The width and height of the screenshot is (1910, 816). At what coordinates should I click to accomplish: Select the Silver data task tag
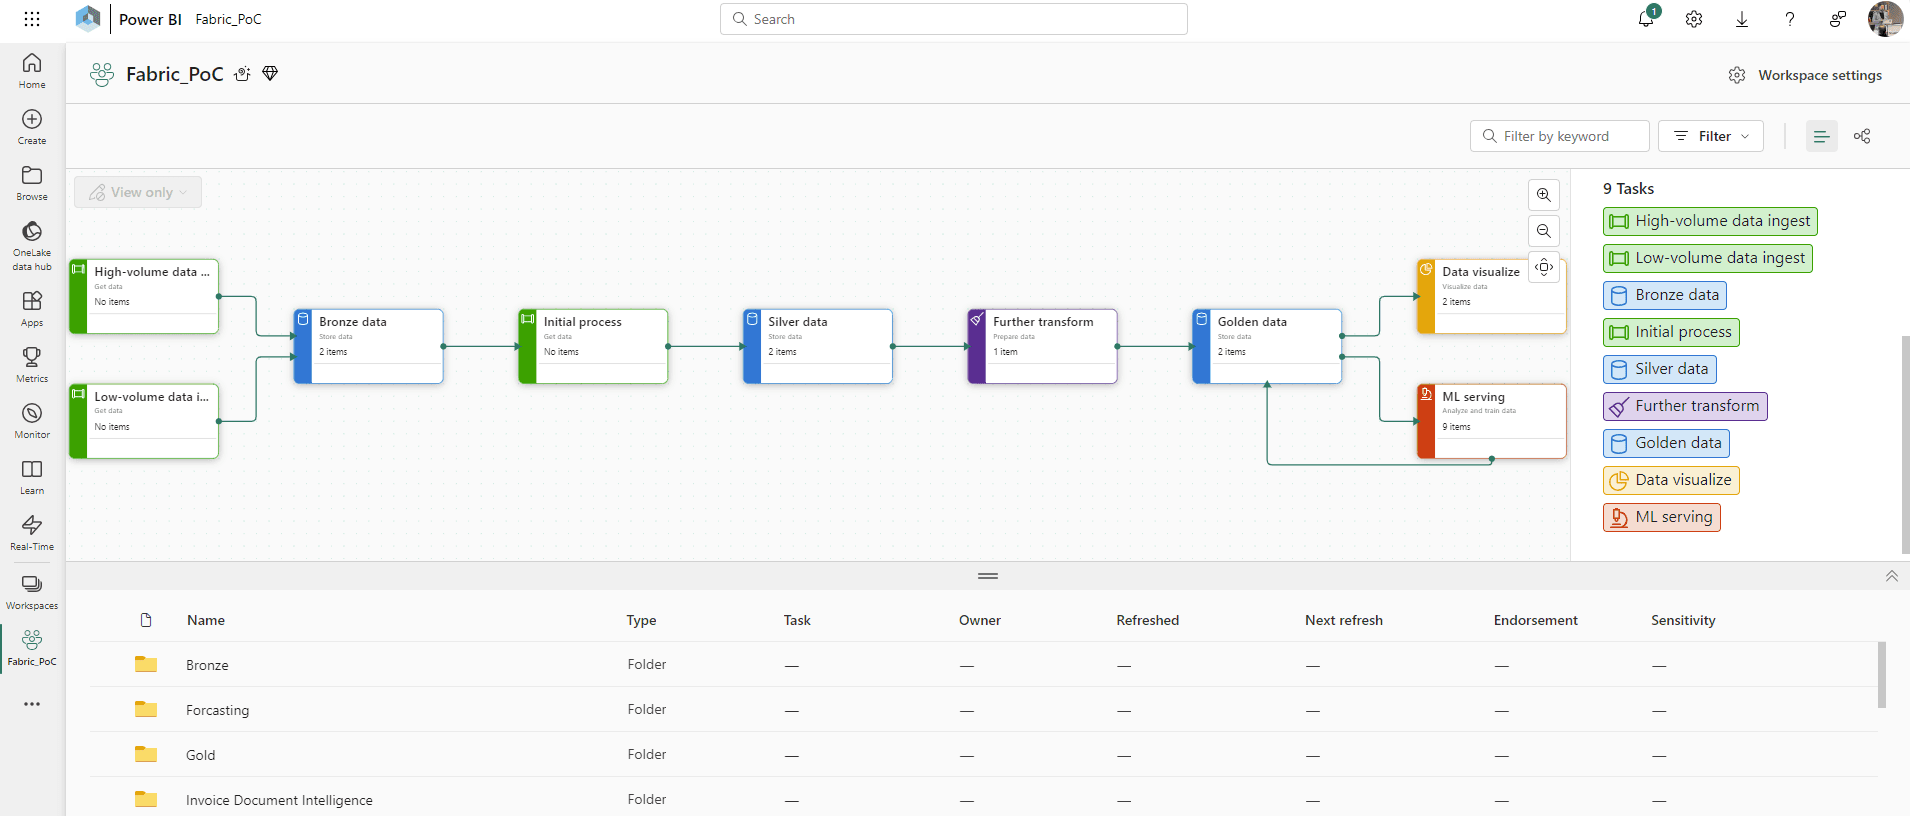pos(1660,369)
